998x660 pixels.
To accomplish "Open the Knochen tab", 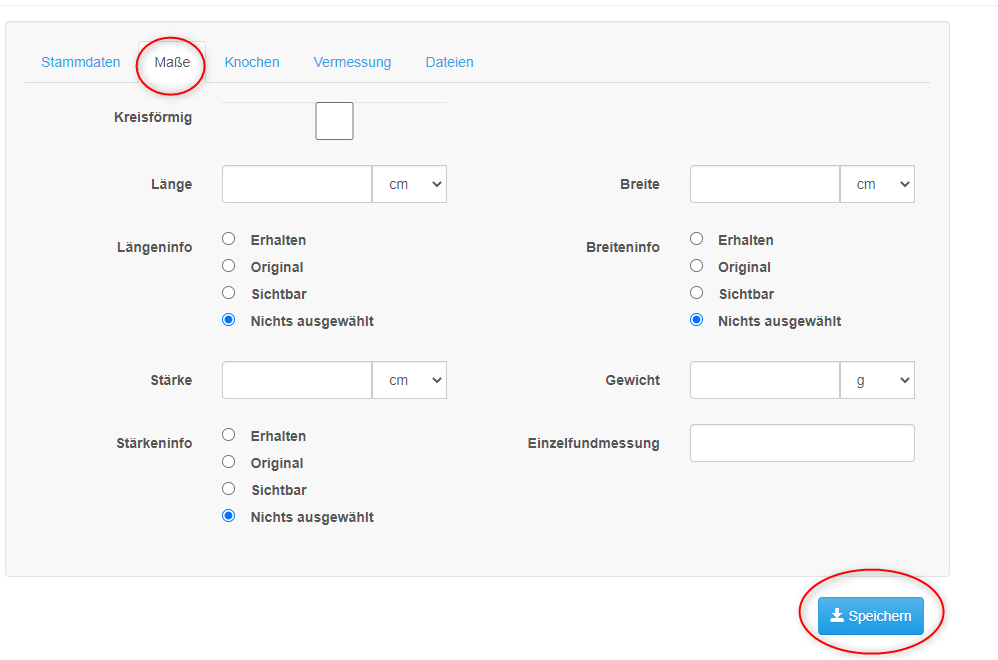I will [x=252, y=62].
